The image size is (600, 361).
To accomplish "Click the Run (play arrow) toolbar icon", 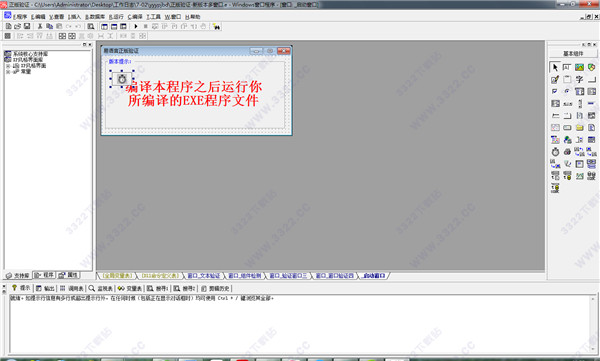I will pos(136,26).
